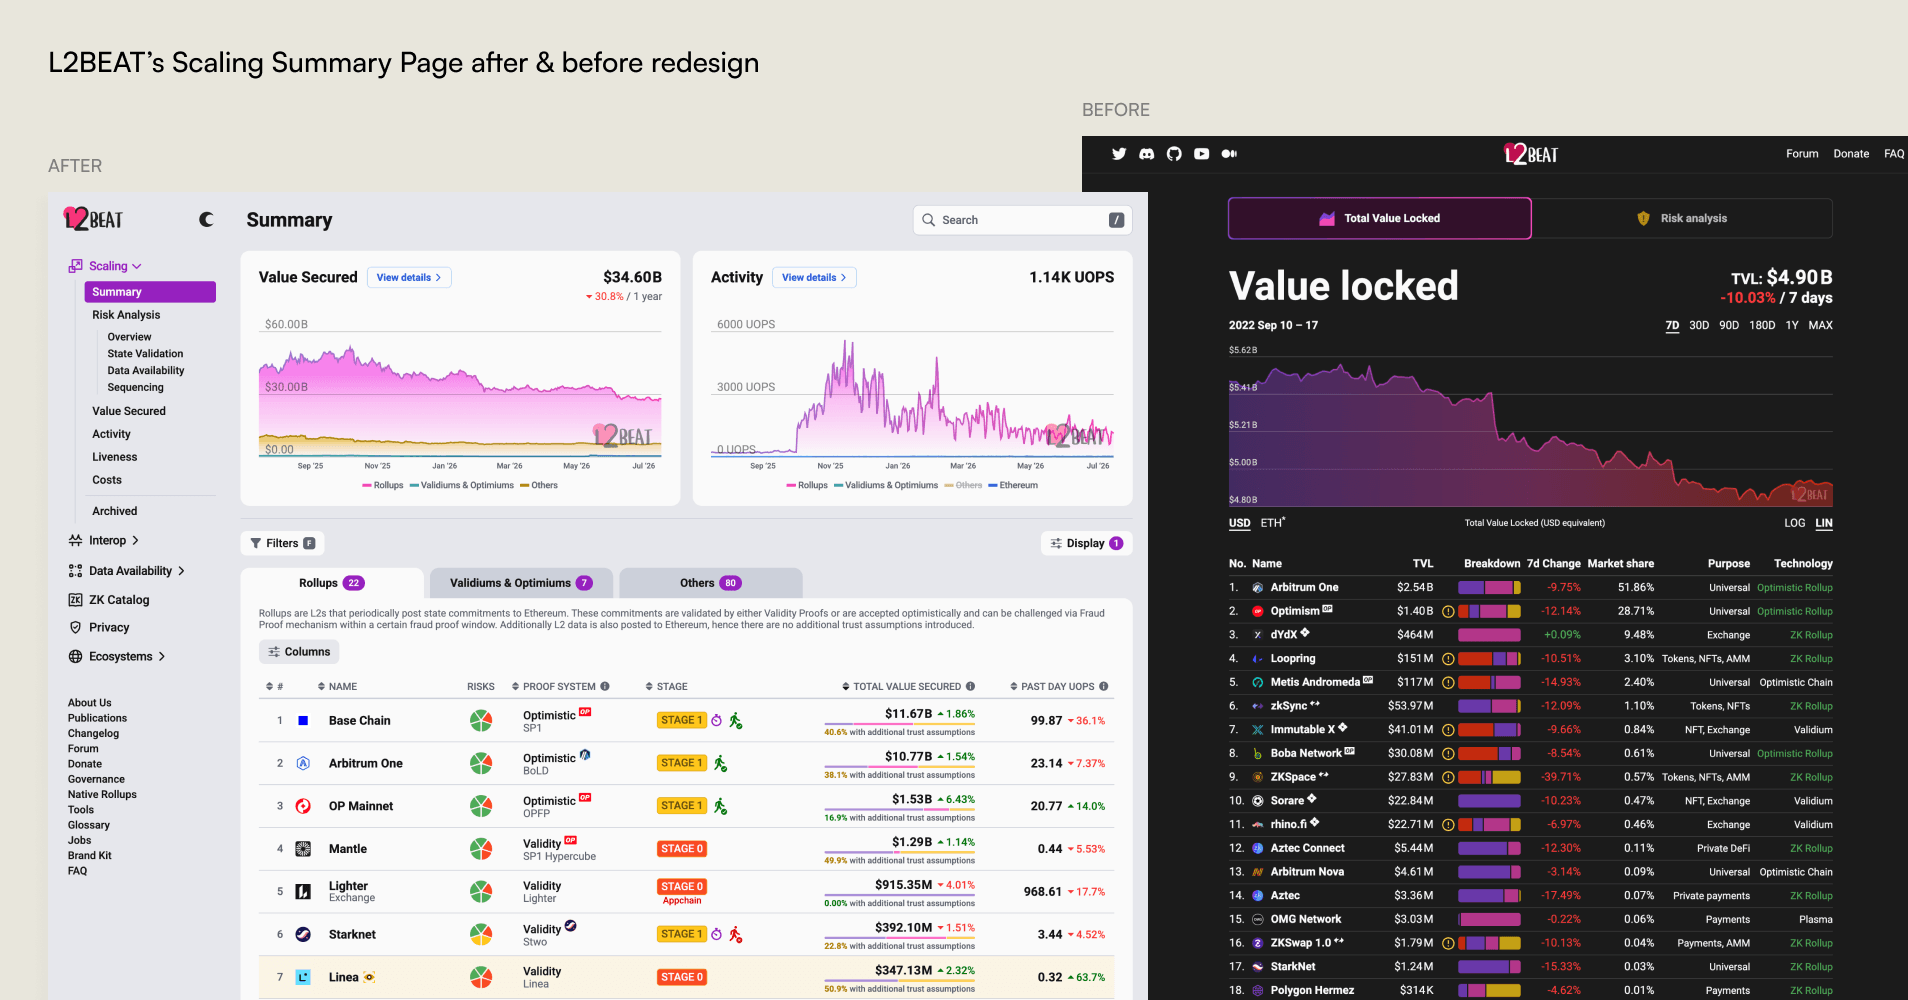Click the warning icon in the Optimism row
The height and width of the screenshot is (1000, 1908).
tap(1447, 611)
